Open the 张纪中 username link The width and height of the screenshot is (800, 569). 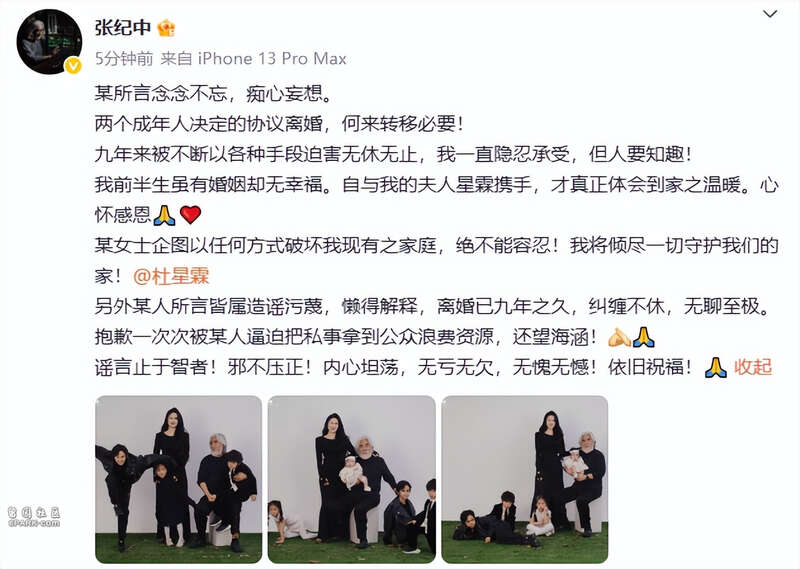coord(122,28)
